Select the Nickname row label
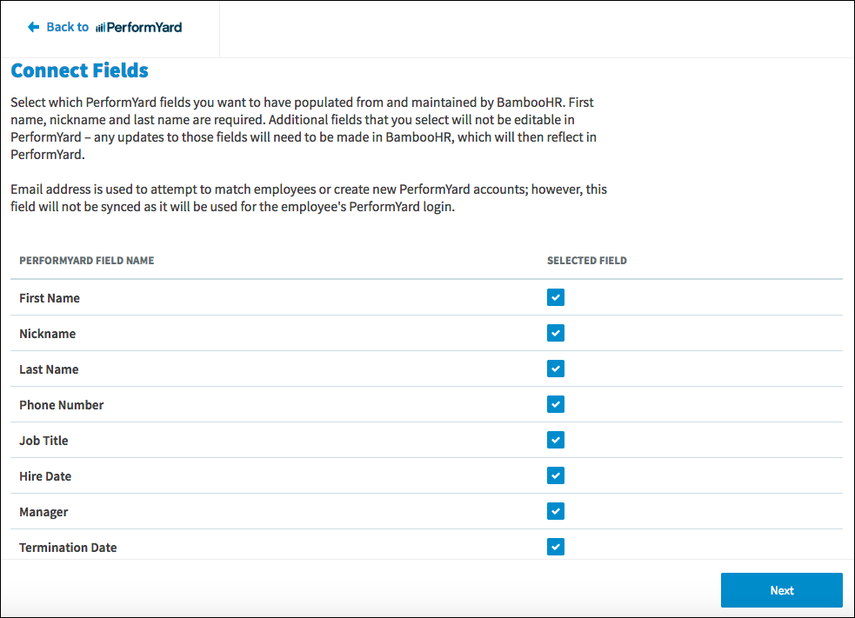 (47, 333)
